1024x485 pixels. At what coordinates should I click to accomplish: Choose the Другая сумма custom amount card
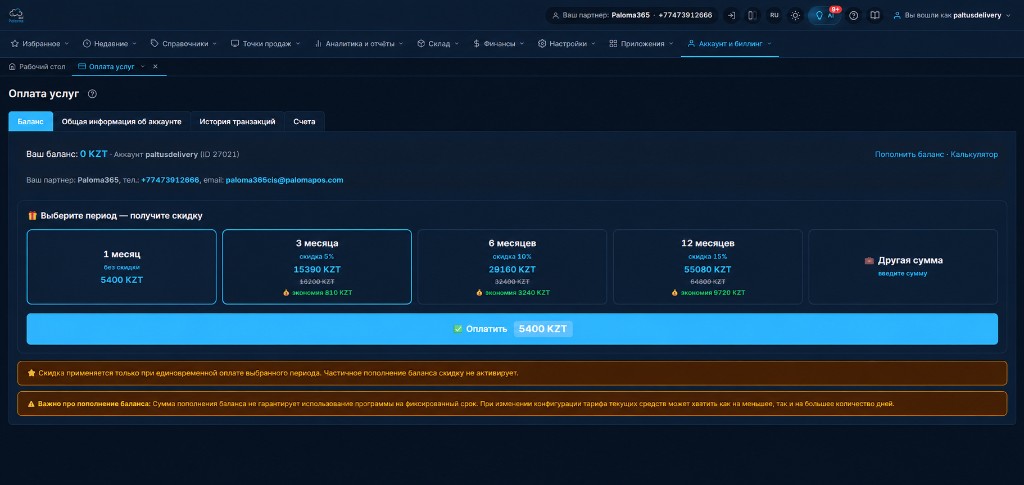[903, 266]
